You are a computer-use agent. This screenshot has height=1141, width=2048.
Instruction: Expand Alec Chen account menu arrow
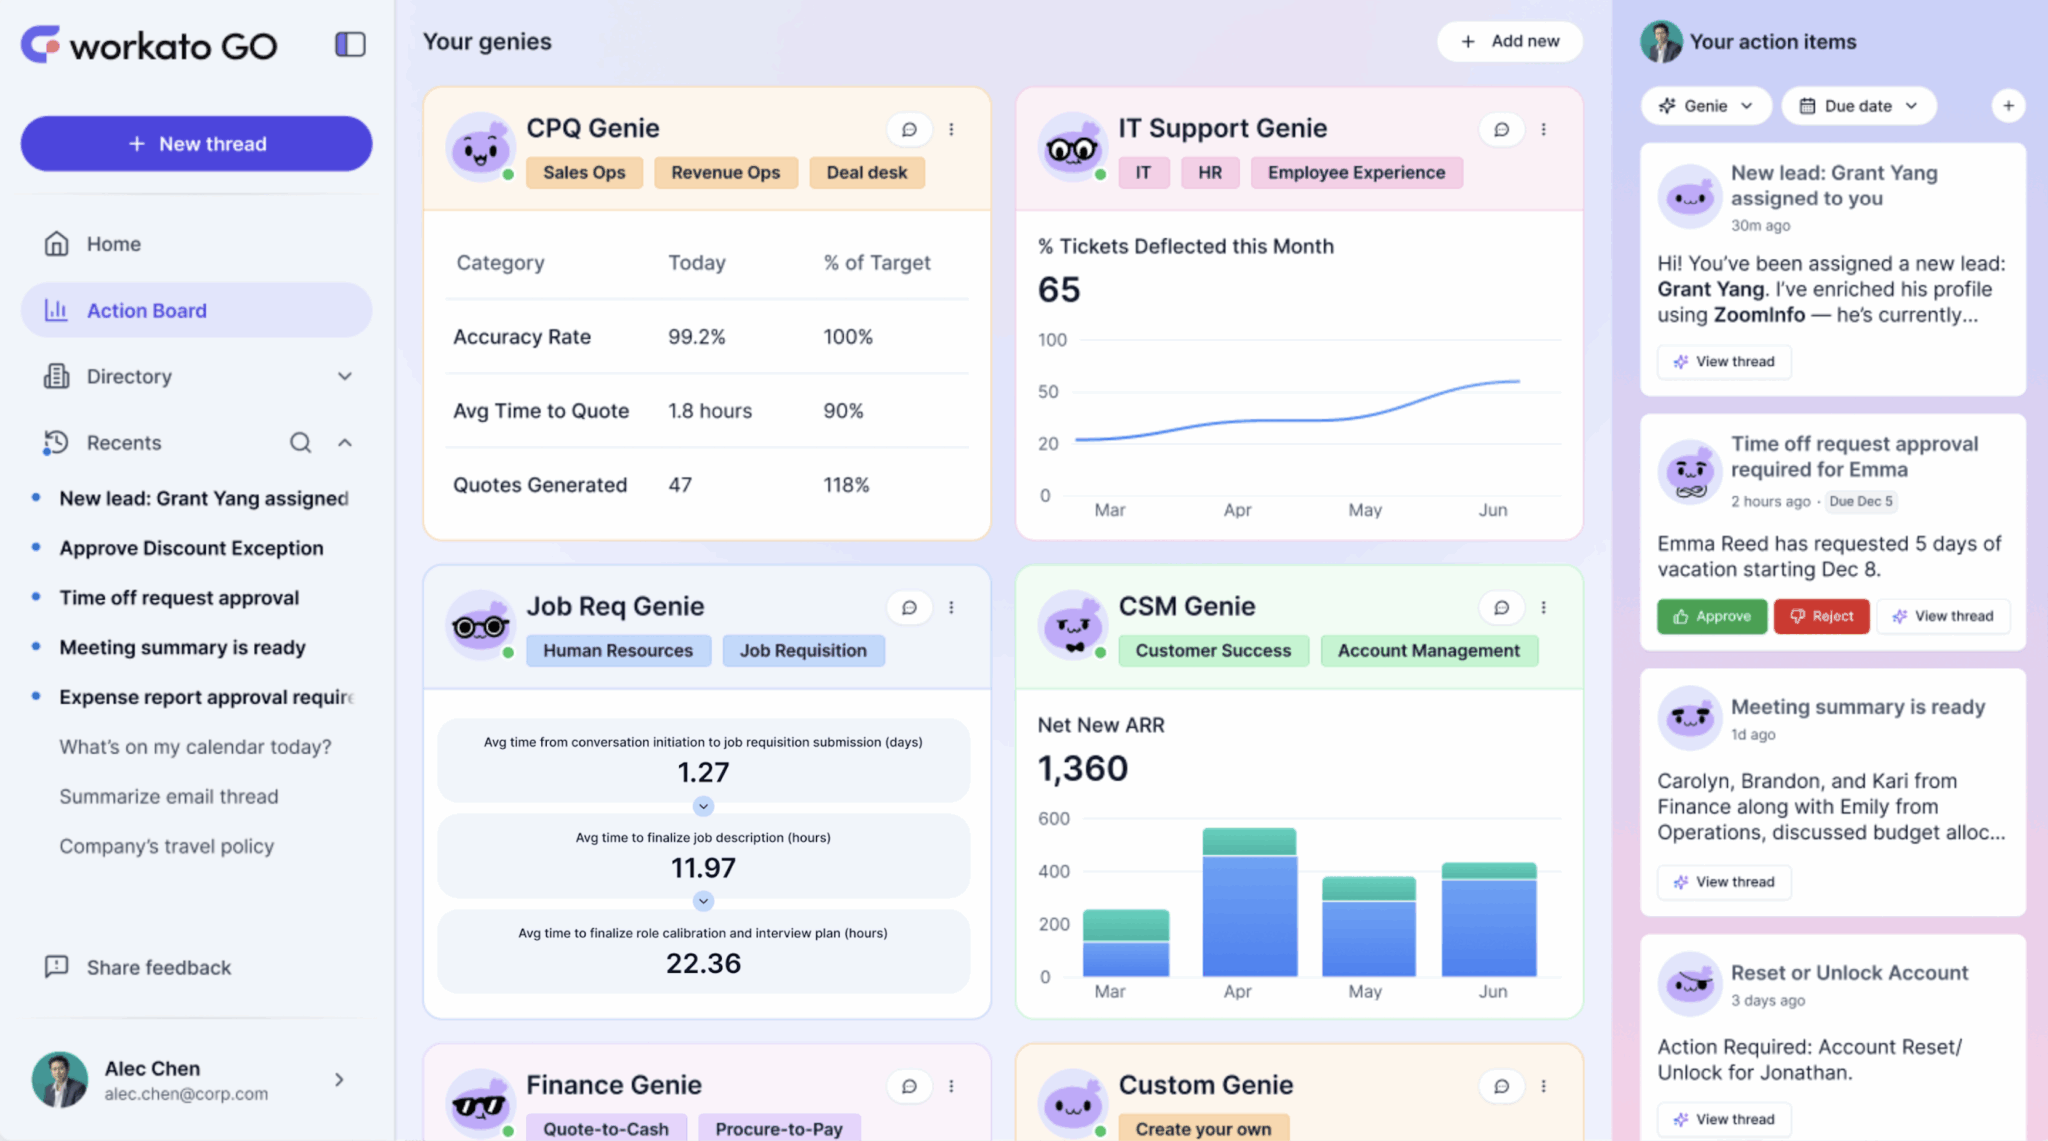pyautogui.click(x=339, y=1079)
